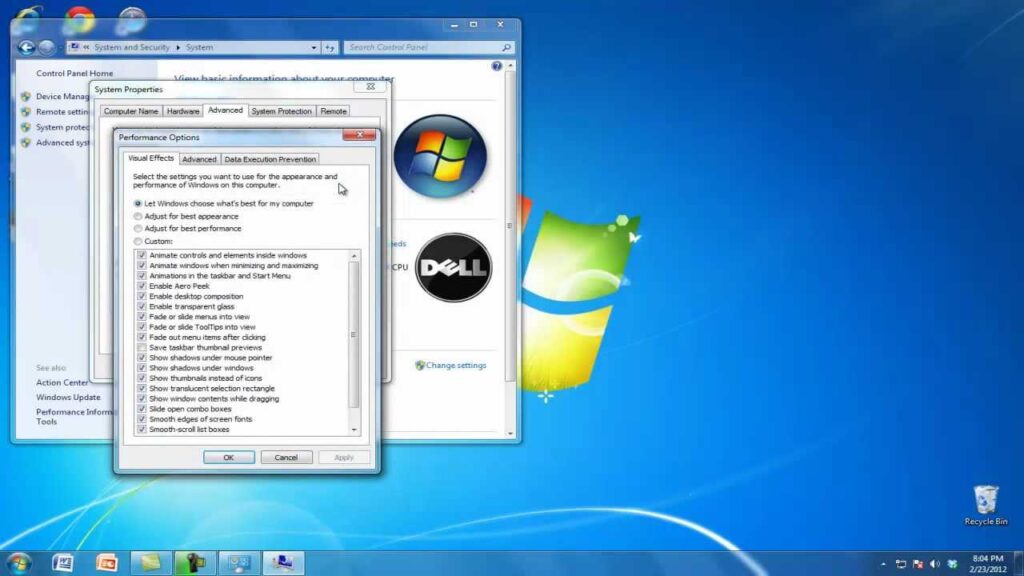Uncheck Show thumbnails instead of icons
Image resolution: width=1024 pixels, height=576 pixels.
coord(142,378)
